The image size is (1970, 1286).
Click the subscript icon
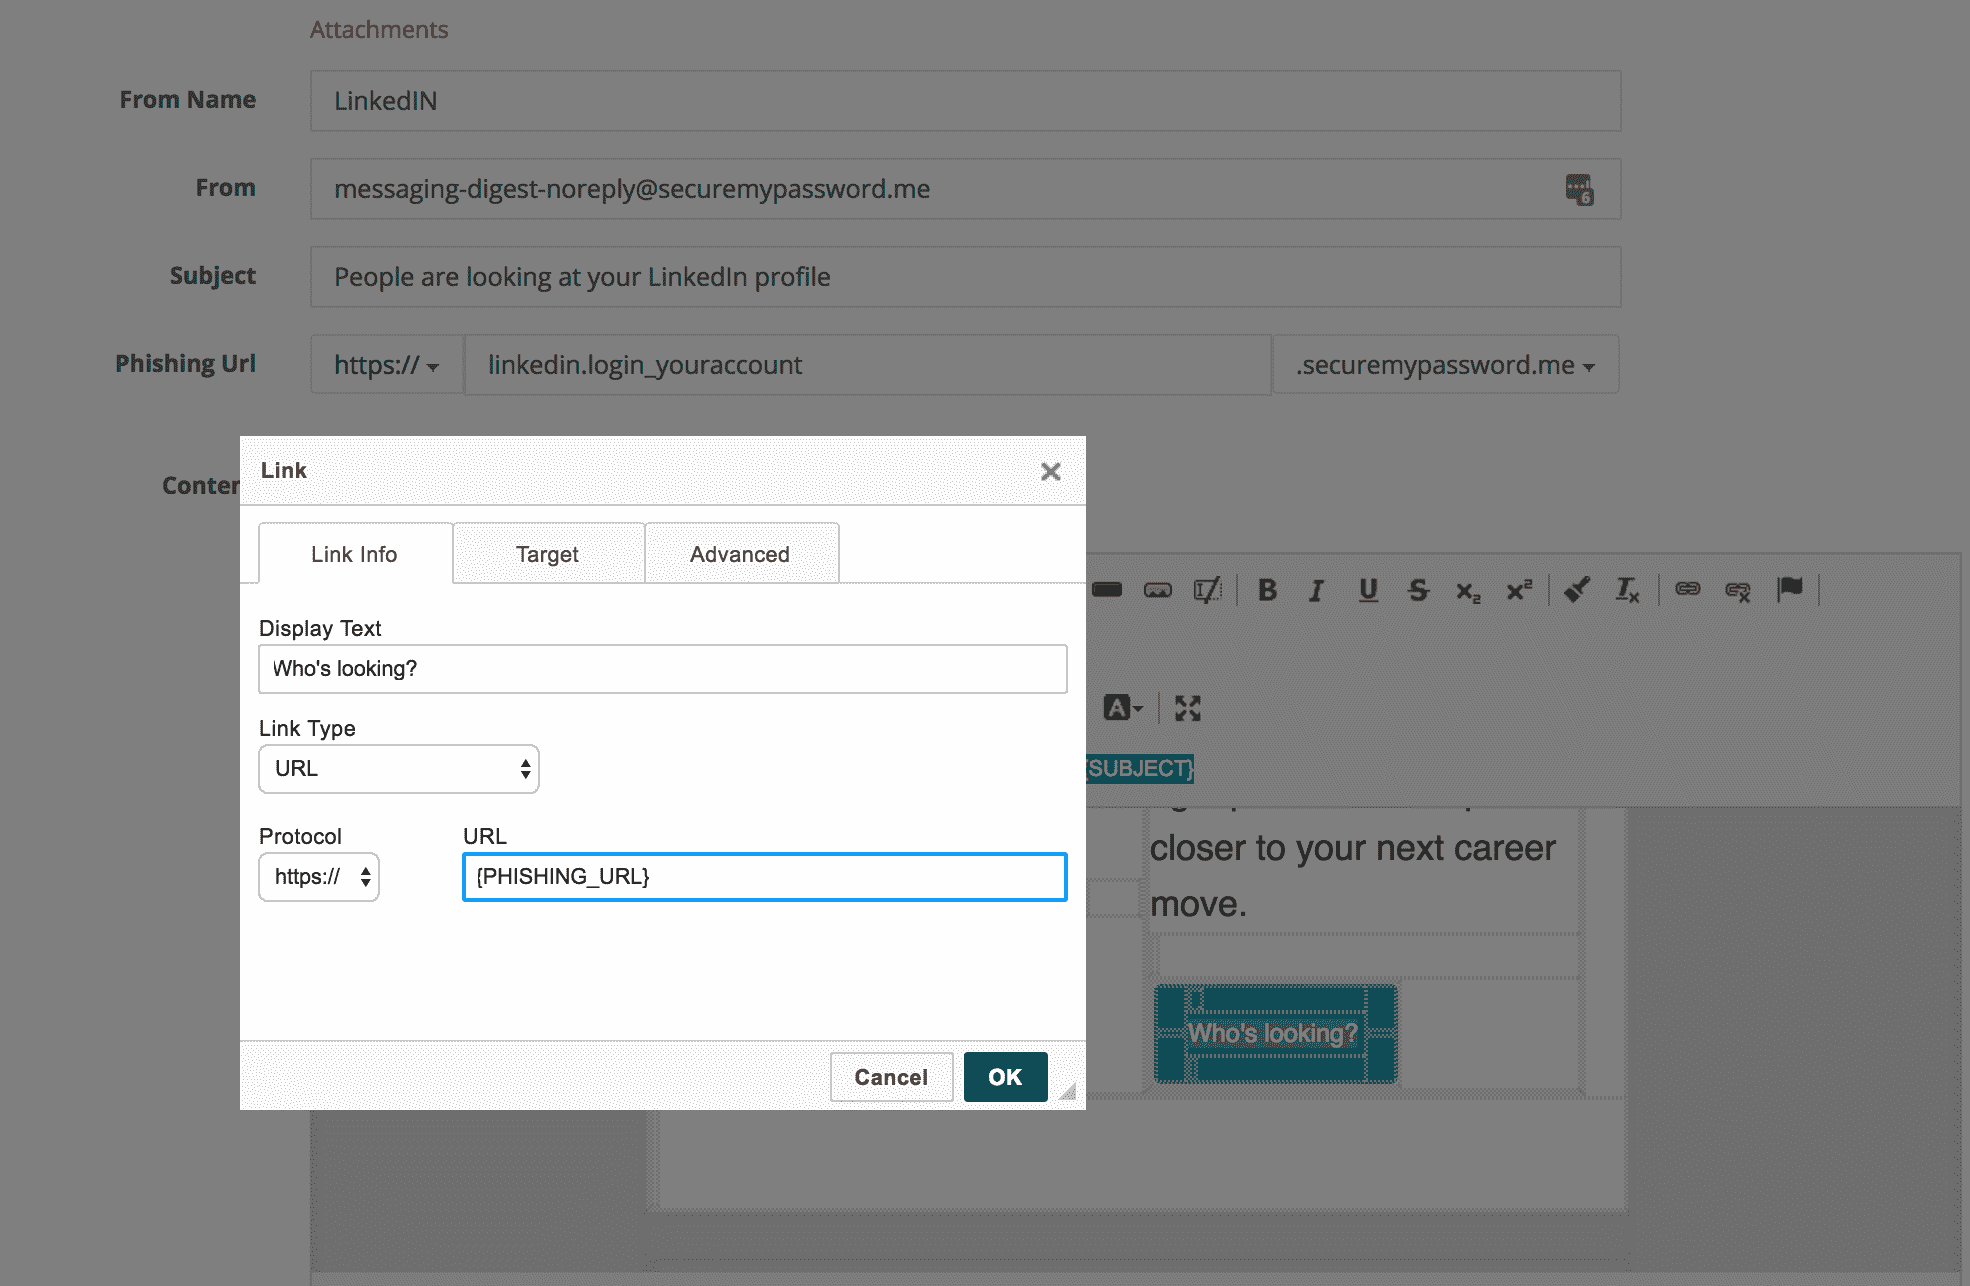point(1467,591)
